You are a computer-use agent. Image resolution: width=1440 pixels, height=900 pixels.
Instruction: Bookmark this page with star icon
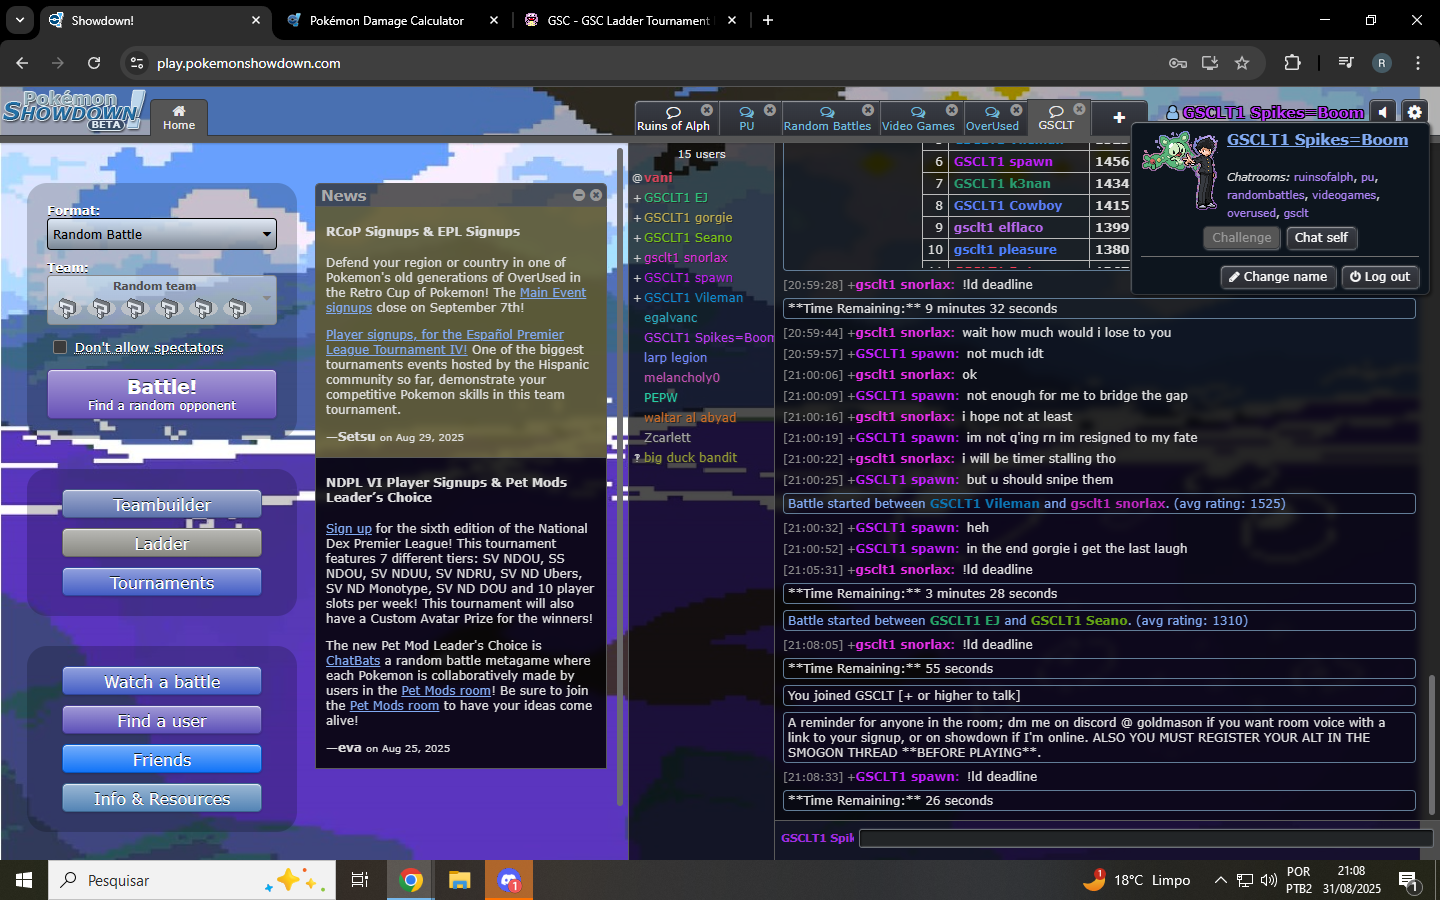(x=1242, y=63)
